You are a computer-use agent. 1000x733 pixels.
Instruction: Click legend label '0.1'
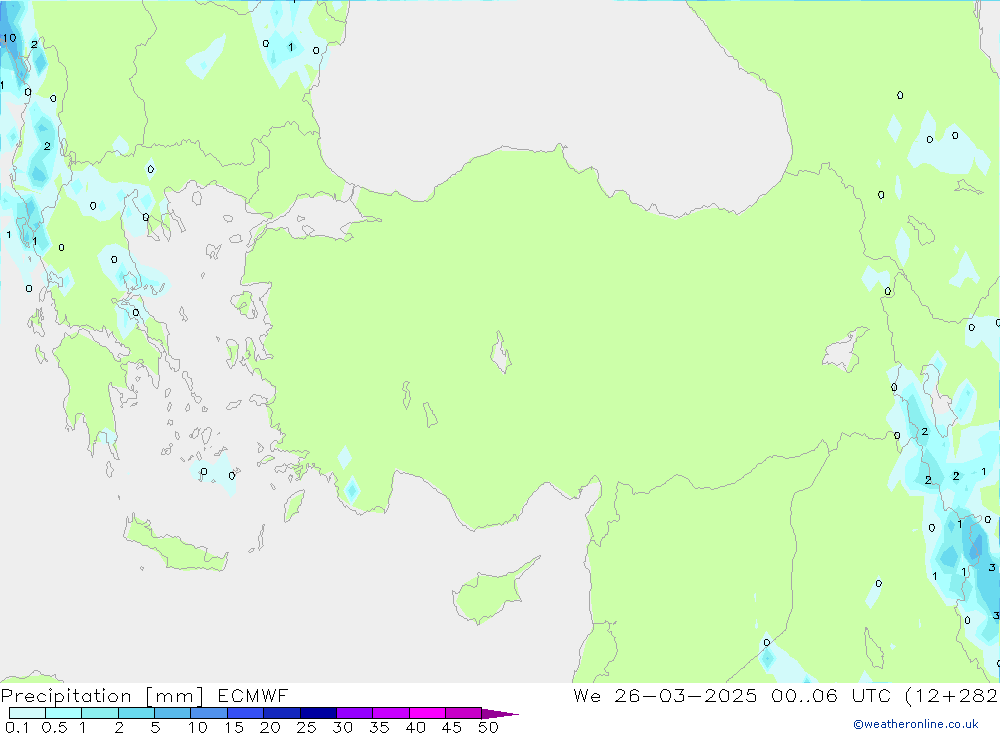click(17, 727)
